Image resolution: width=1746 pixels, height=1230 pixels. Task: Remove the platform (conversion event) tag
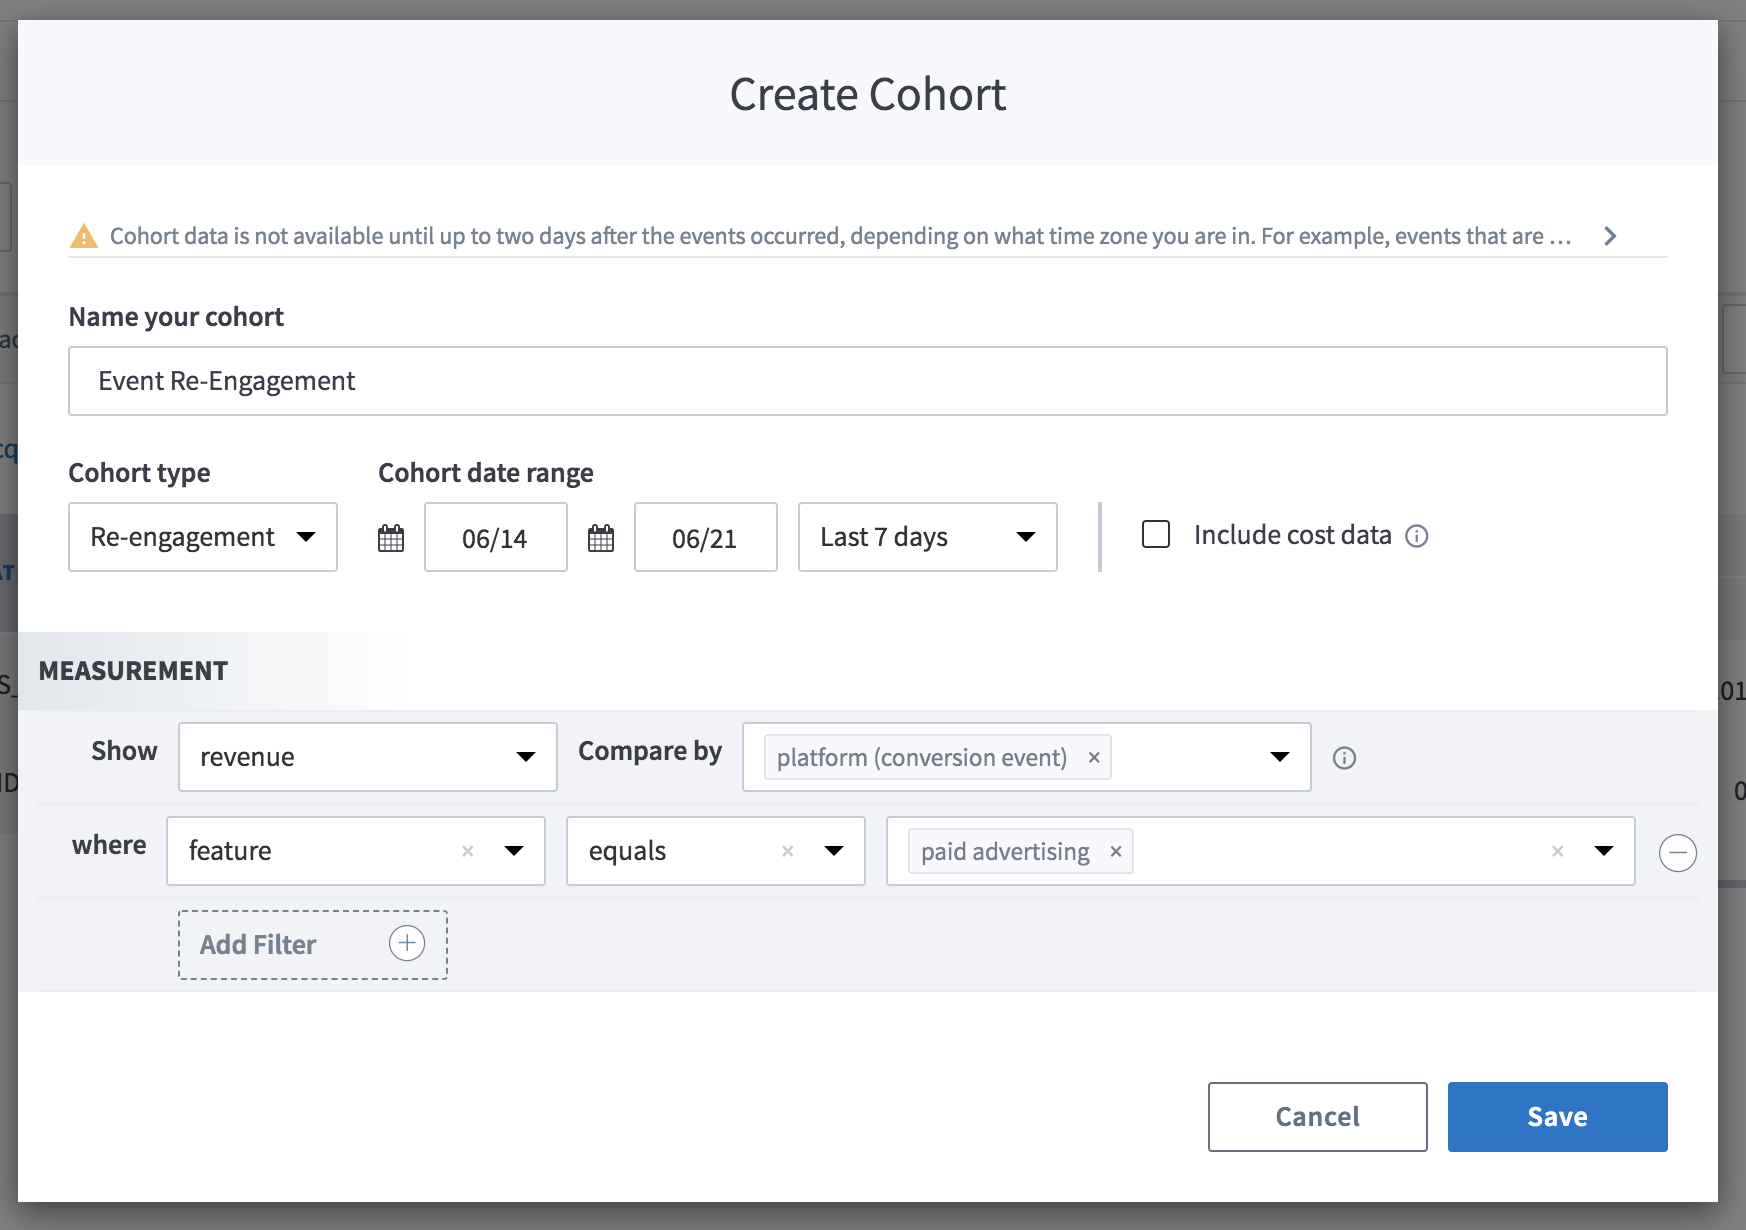pos(1094,758)
